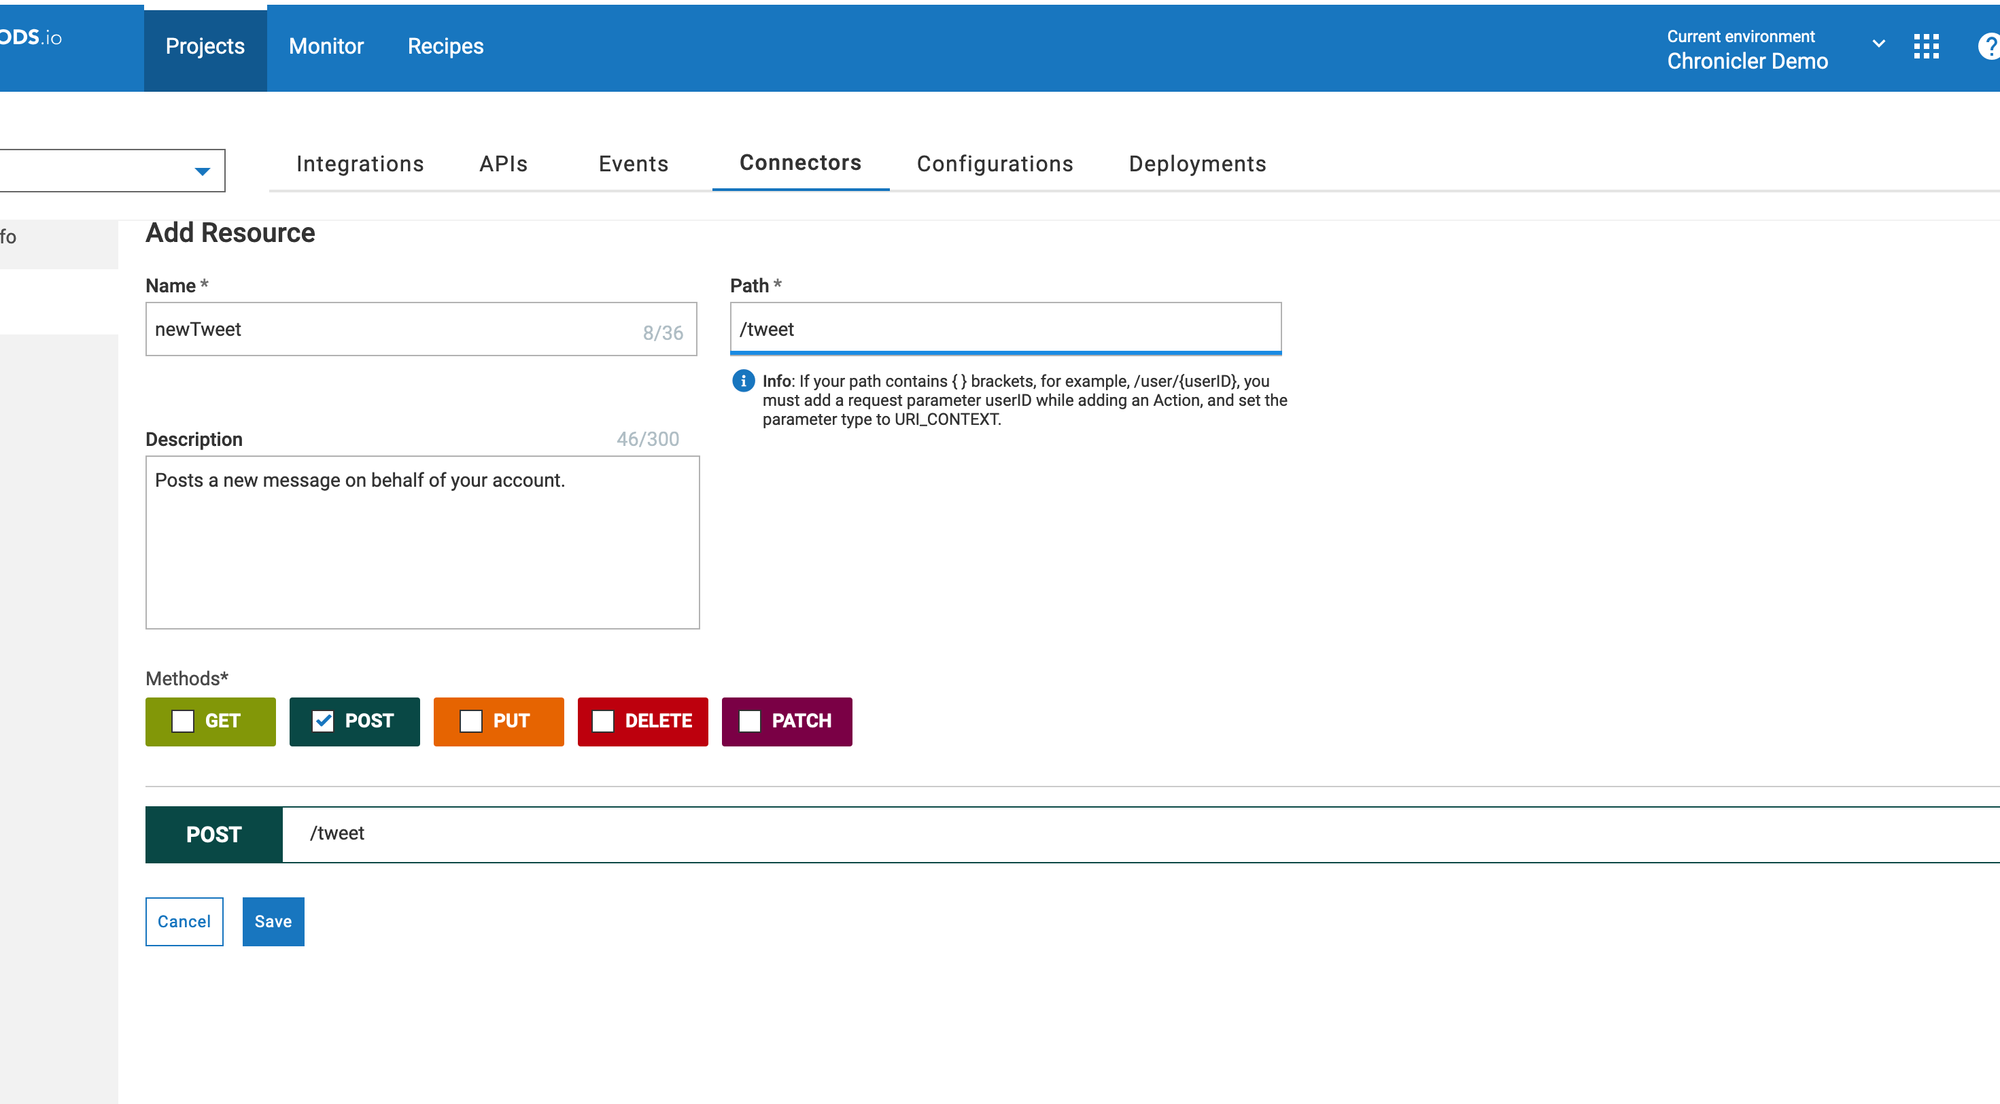The width and height of the screenshot is (2000, 1104).
Task: Open the project selector dropdown arrow
Action: tap(202, 171)
